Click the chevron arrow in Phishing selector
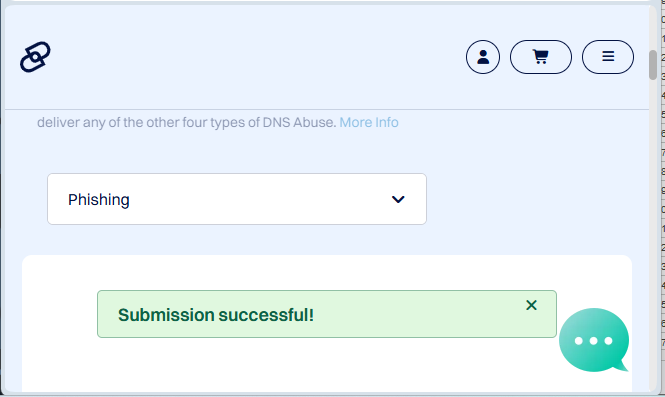 (398, 199)
